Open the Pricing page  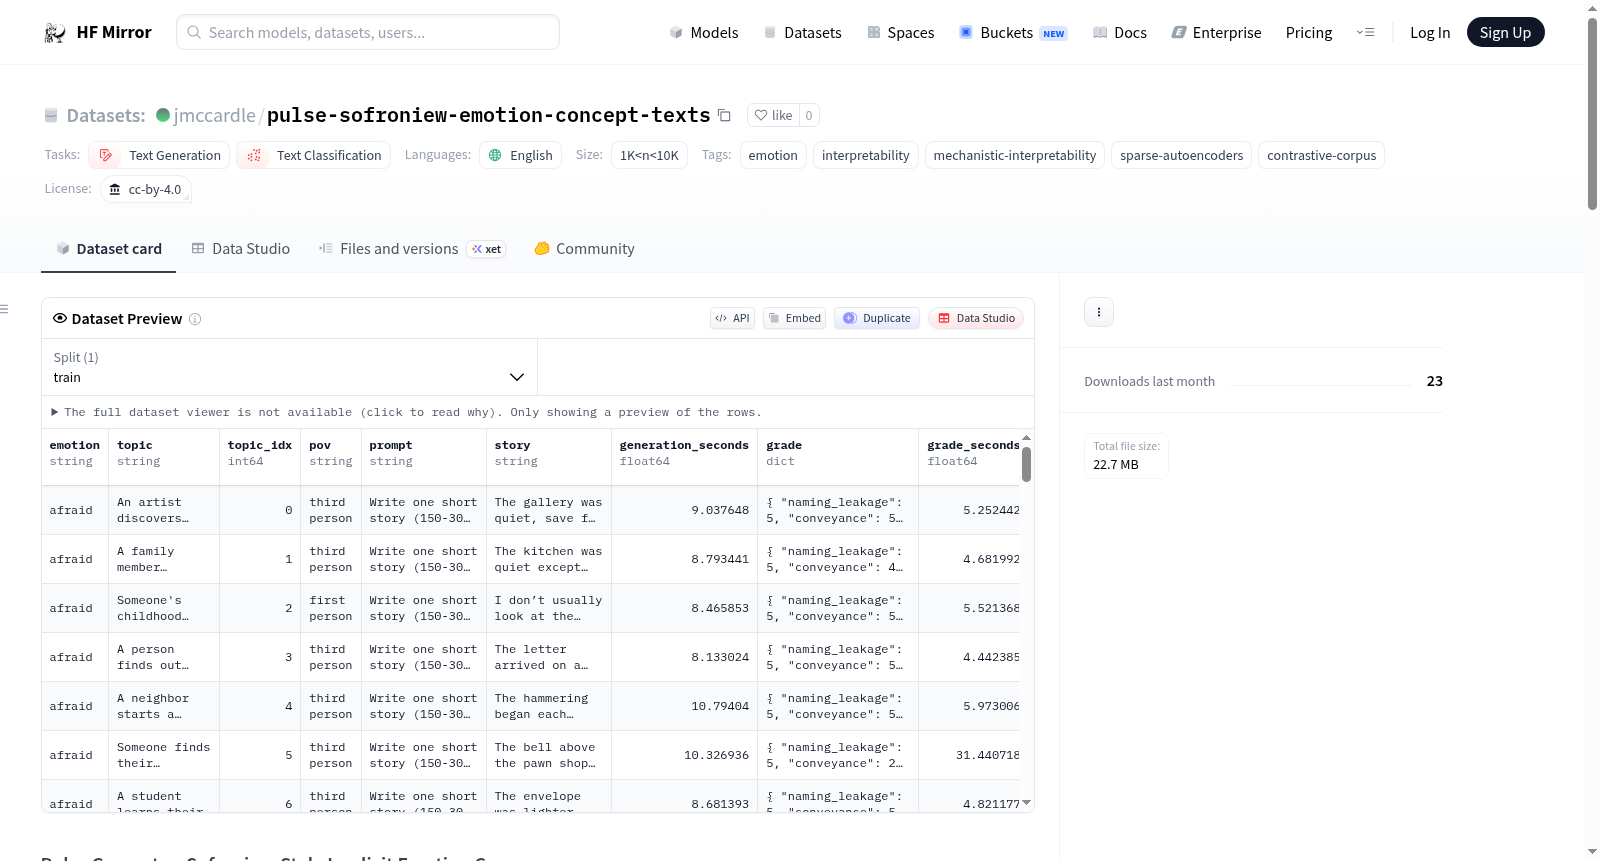pyautogui.click(x=1309, y=33)
